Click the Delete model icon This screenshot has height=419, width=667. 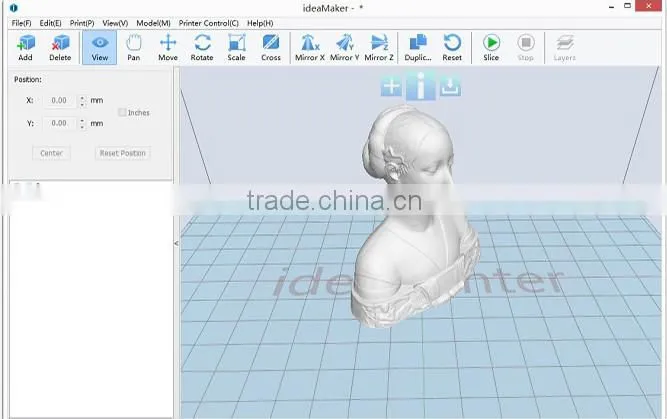(60, 47)
